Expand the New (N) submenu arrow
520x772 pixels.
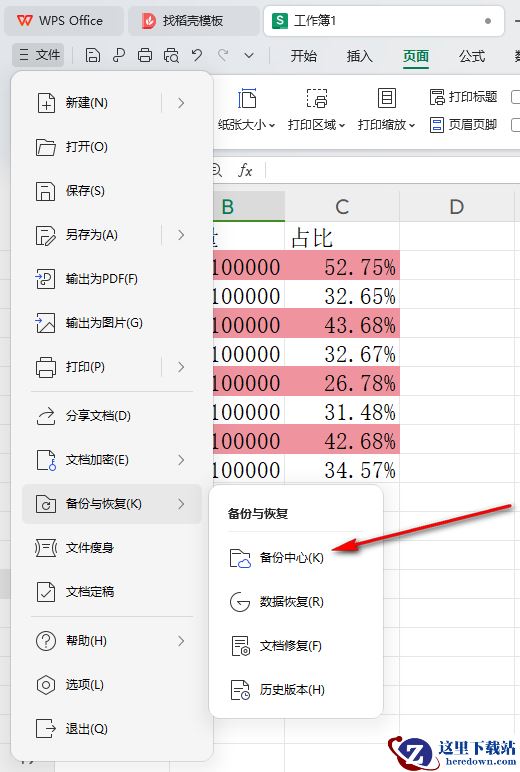[181, 103]
